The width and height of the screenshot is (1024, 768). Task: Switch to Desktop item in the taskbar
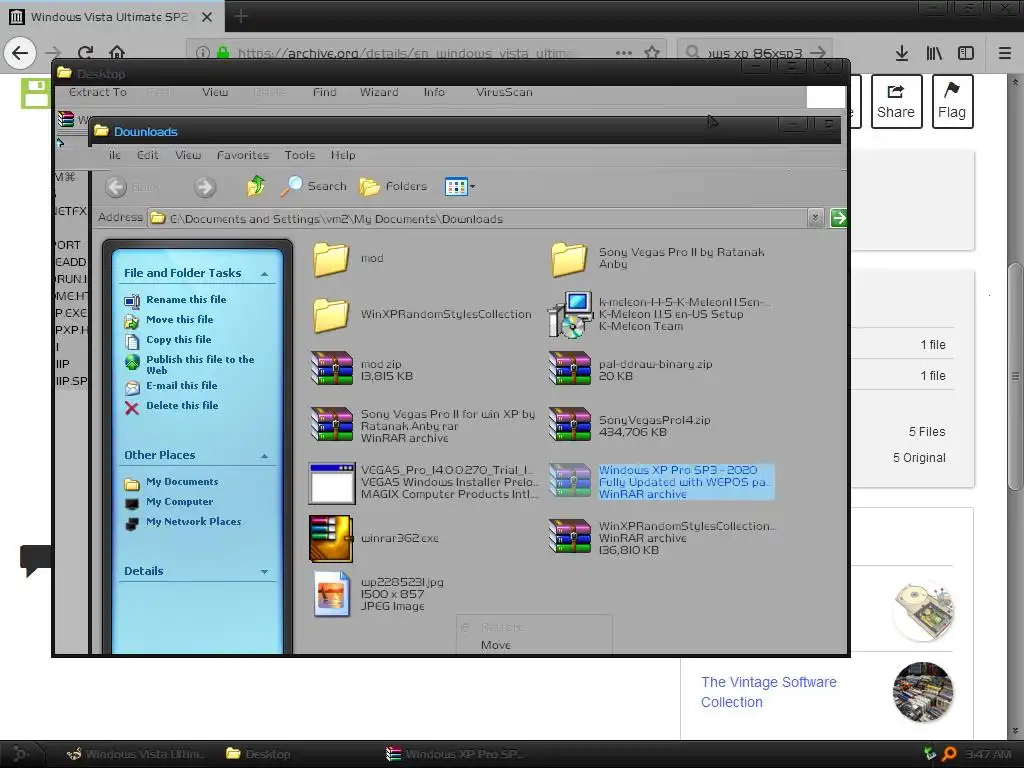pos(259,754)
